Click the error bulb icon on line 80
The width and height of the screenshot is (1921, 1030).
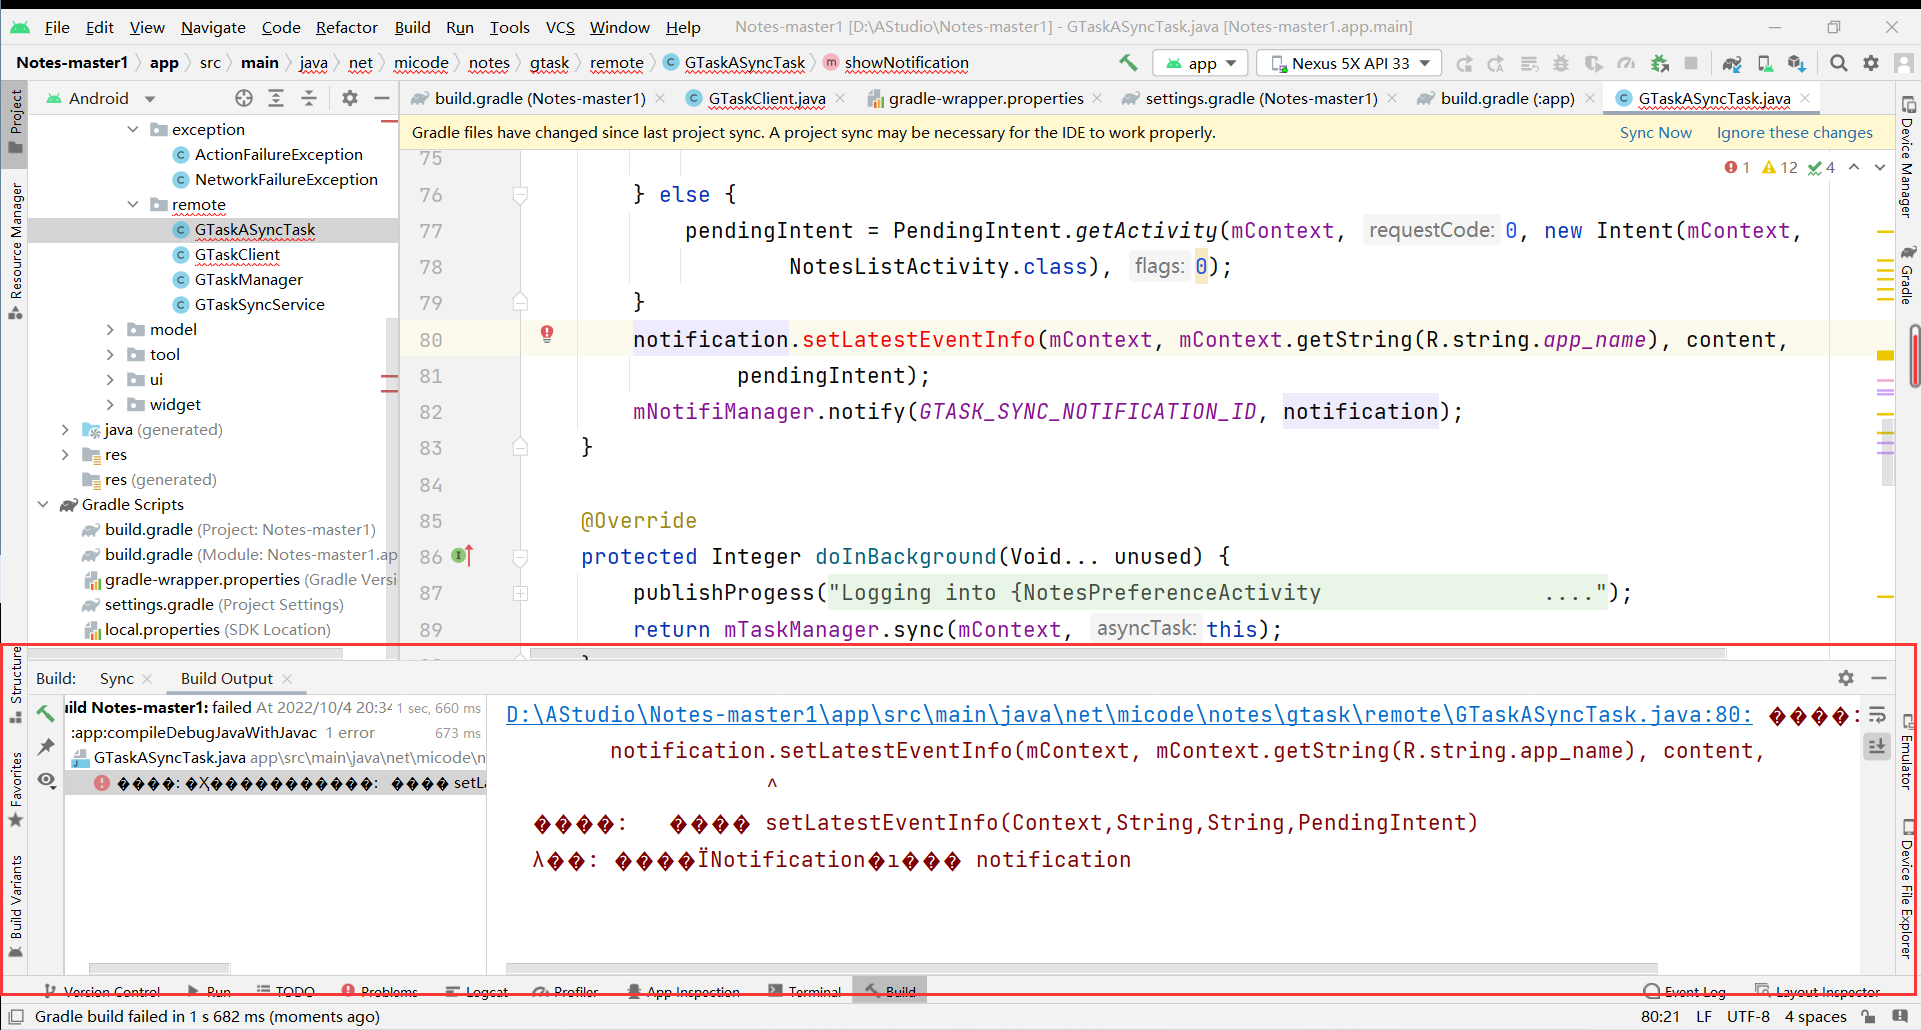[x=547, y=334]
